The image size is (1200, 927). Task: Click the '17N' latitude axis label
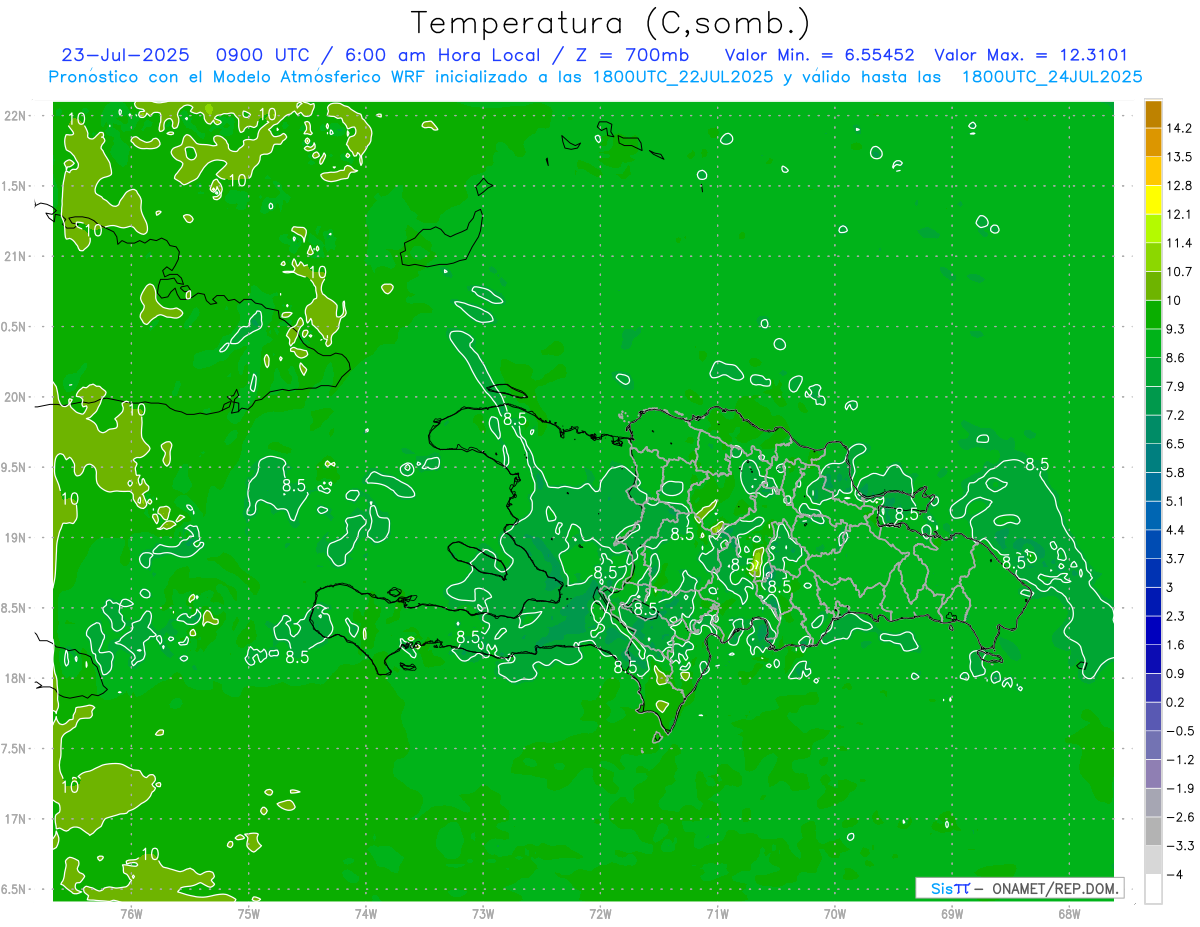pos(16,820)
